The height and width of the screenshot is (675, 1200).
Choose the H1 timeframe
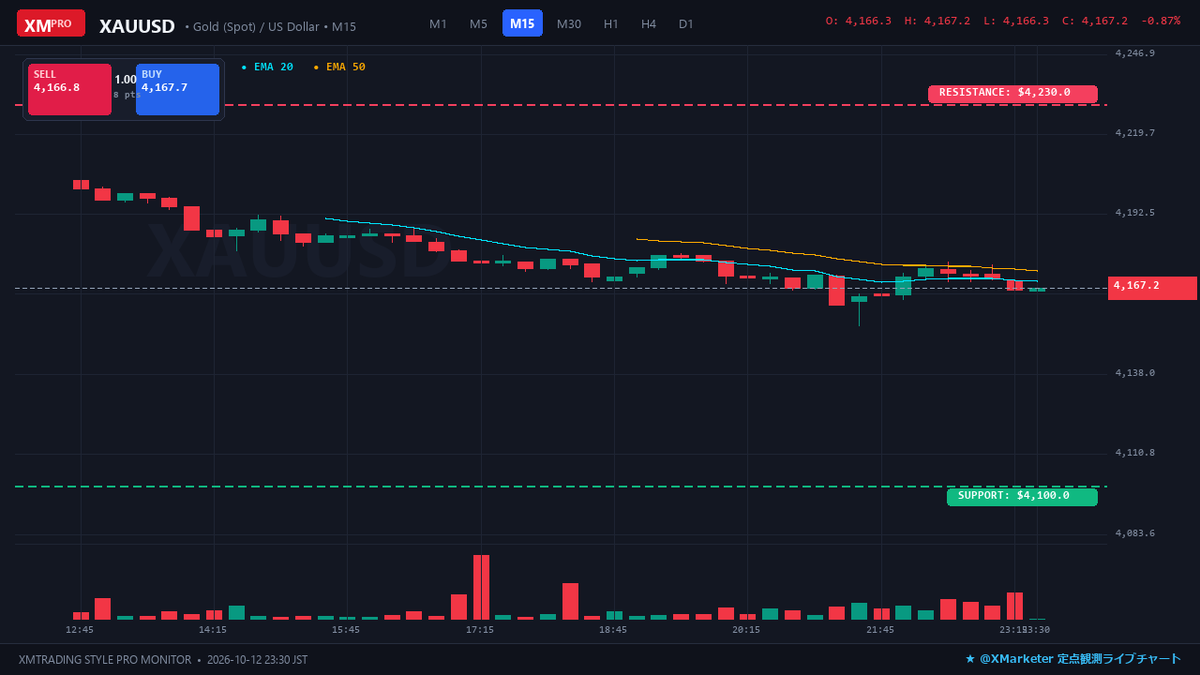[x=611, y=23]
